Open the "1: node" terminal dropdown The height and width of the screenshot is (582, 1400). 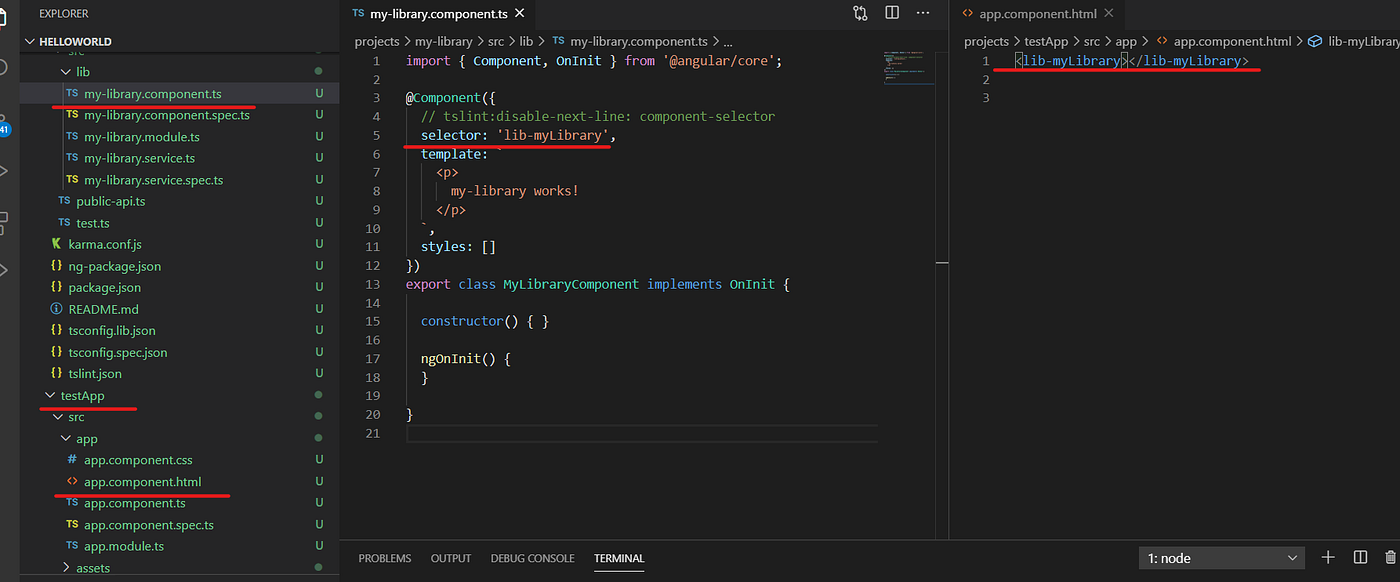coord(1221,557)
